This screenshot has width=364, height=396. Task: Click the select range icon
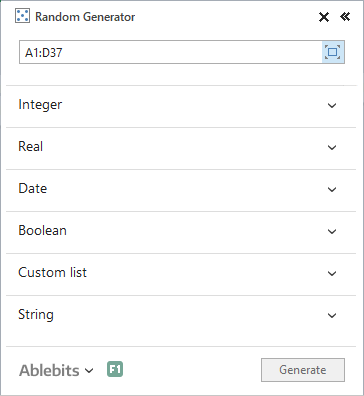333,52
